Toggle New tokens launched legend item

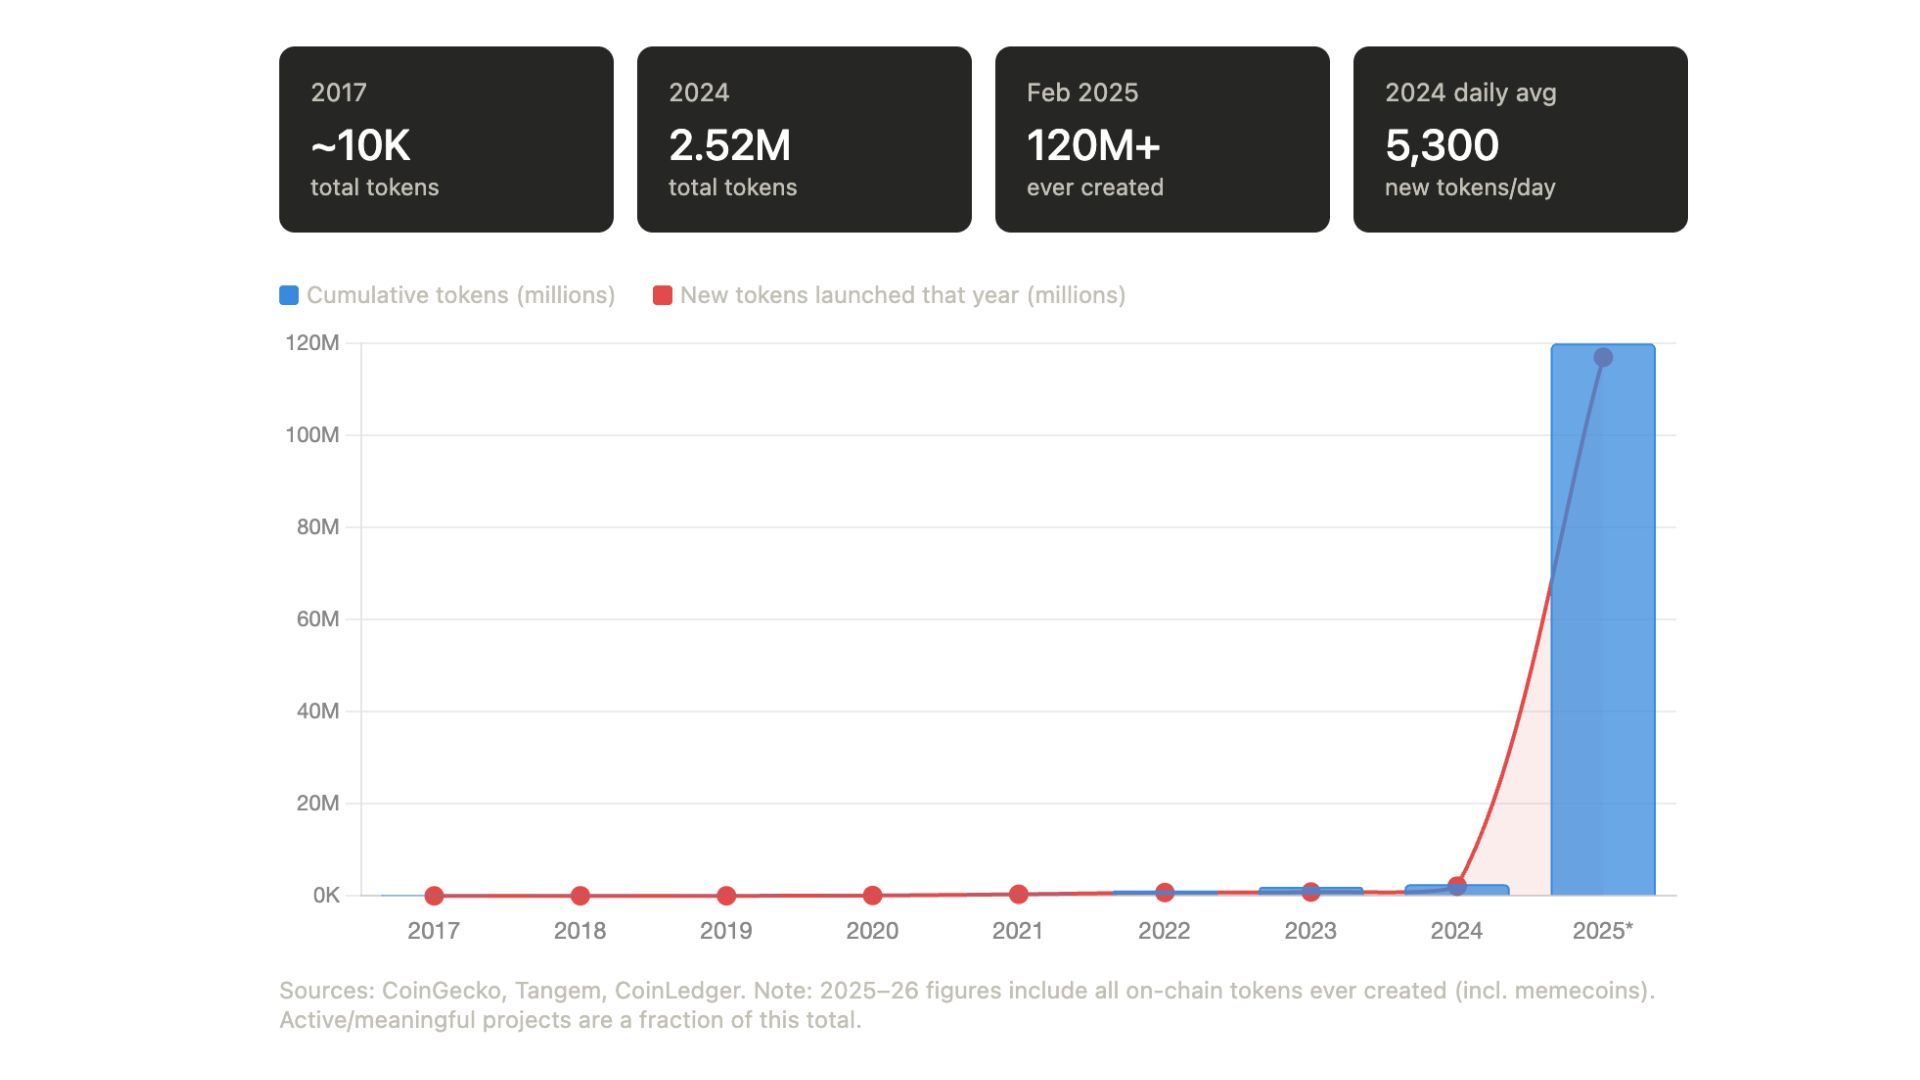[902, 295]
